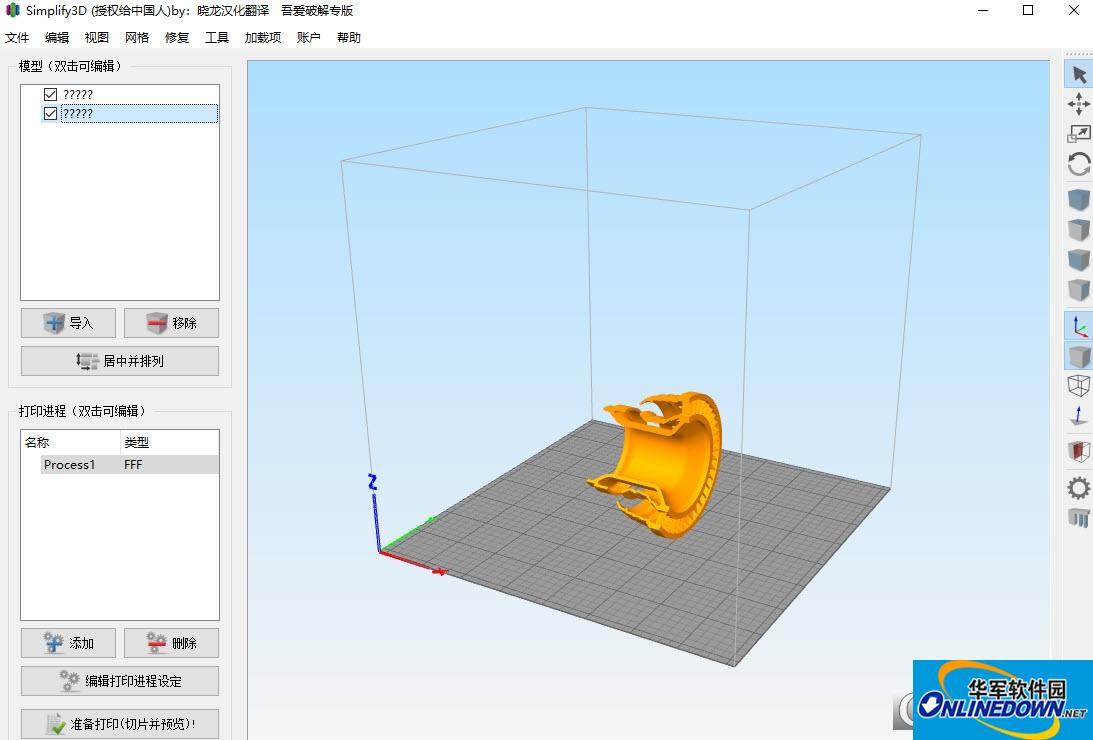Select the highlighted ????? model name

(x=78, y=114)
